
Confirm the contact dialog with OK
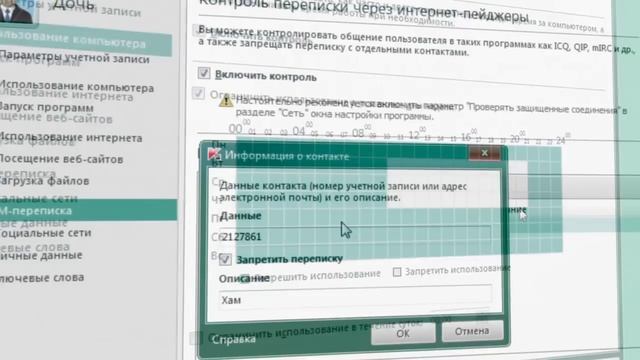click(403, 333)
